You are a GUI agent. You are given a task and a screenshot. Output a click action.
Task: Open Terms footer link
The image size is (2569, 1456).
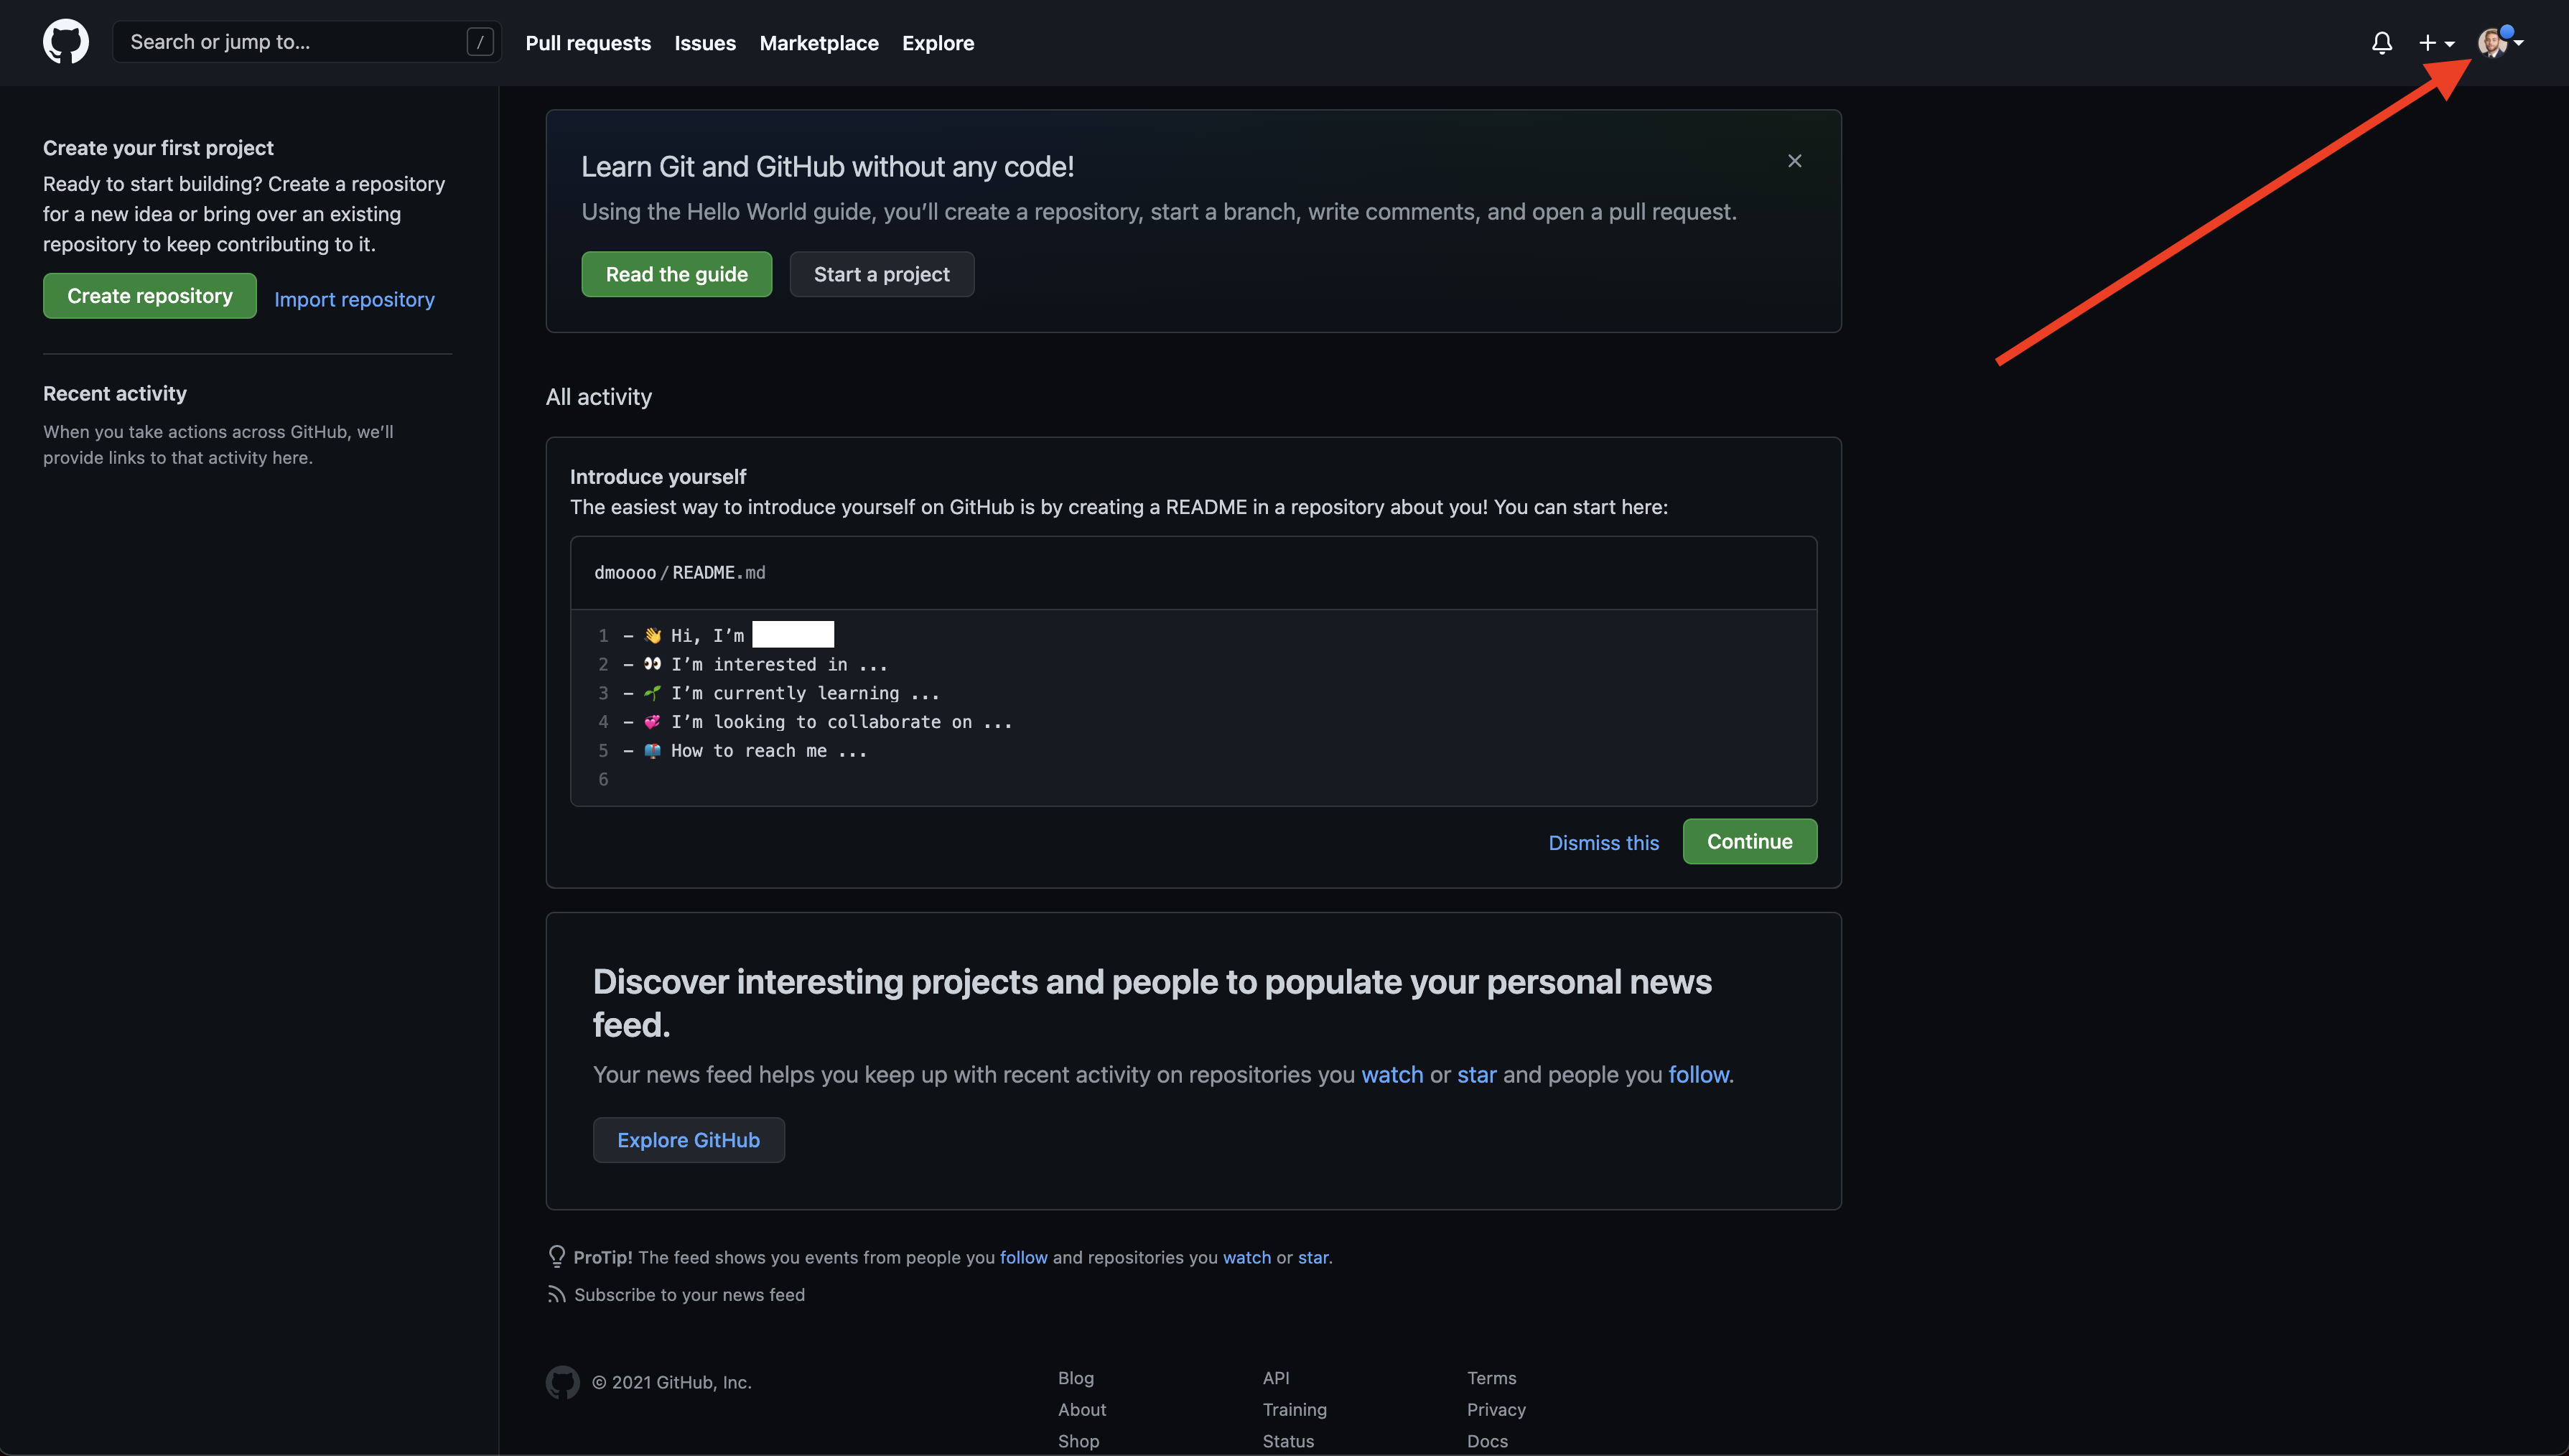(x=1492, y=1377)
